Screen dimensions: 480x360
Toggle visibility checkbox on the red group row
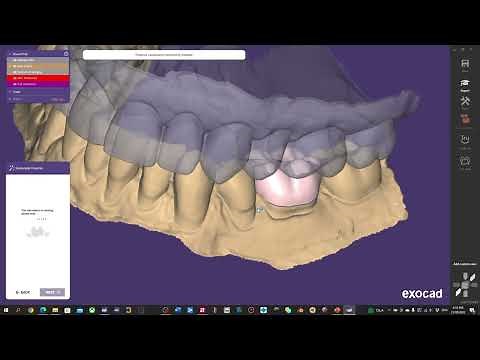(x=15, y=78)
